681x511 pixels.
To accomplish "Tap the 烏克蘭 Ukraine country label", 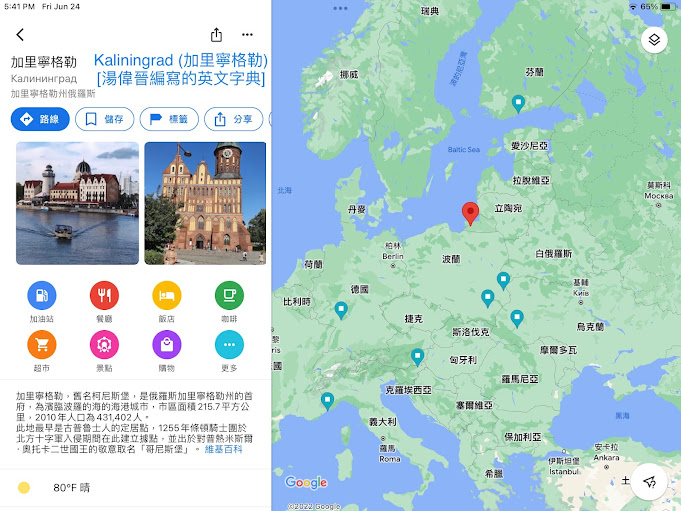I will (x=590, y=327).
